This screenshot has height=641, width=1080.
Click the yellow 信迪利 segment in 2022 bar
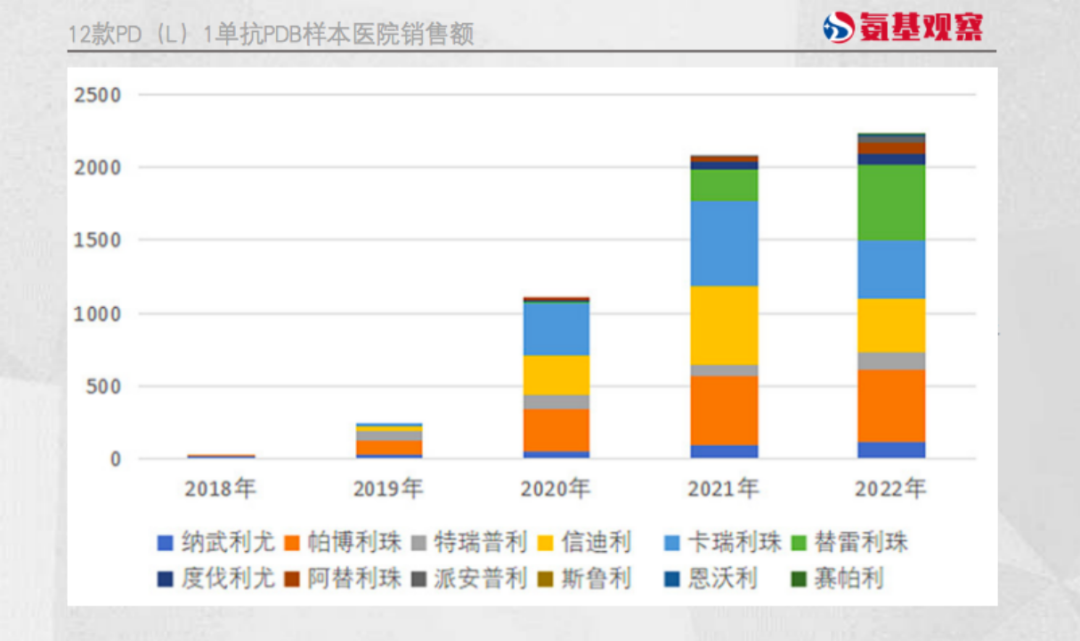click(x=891, y=326)
